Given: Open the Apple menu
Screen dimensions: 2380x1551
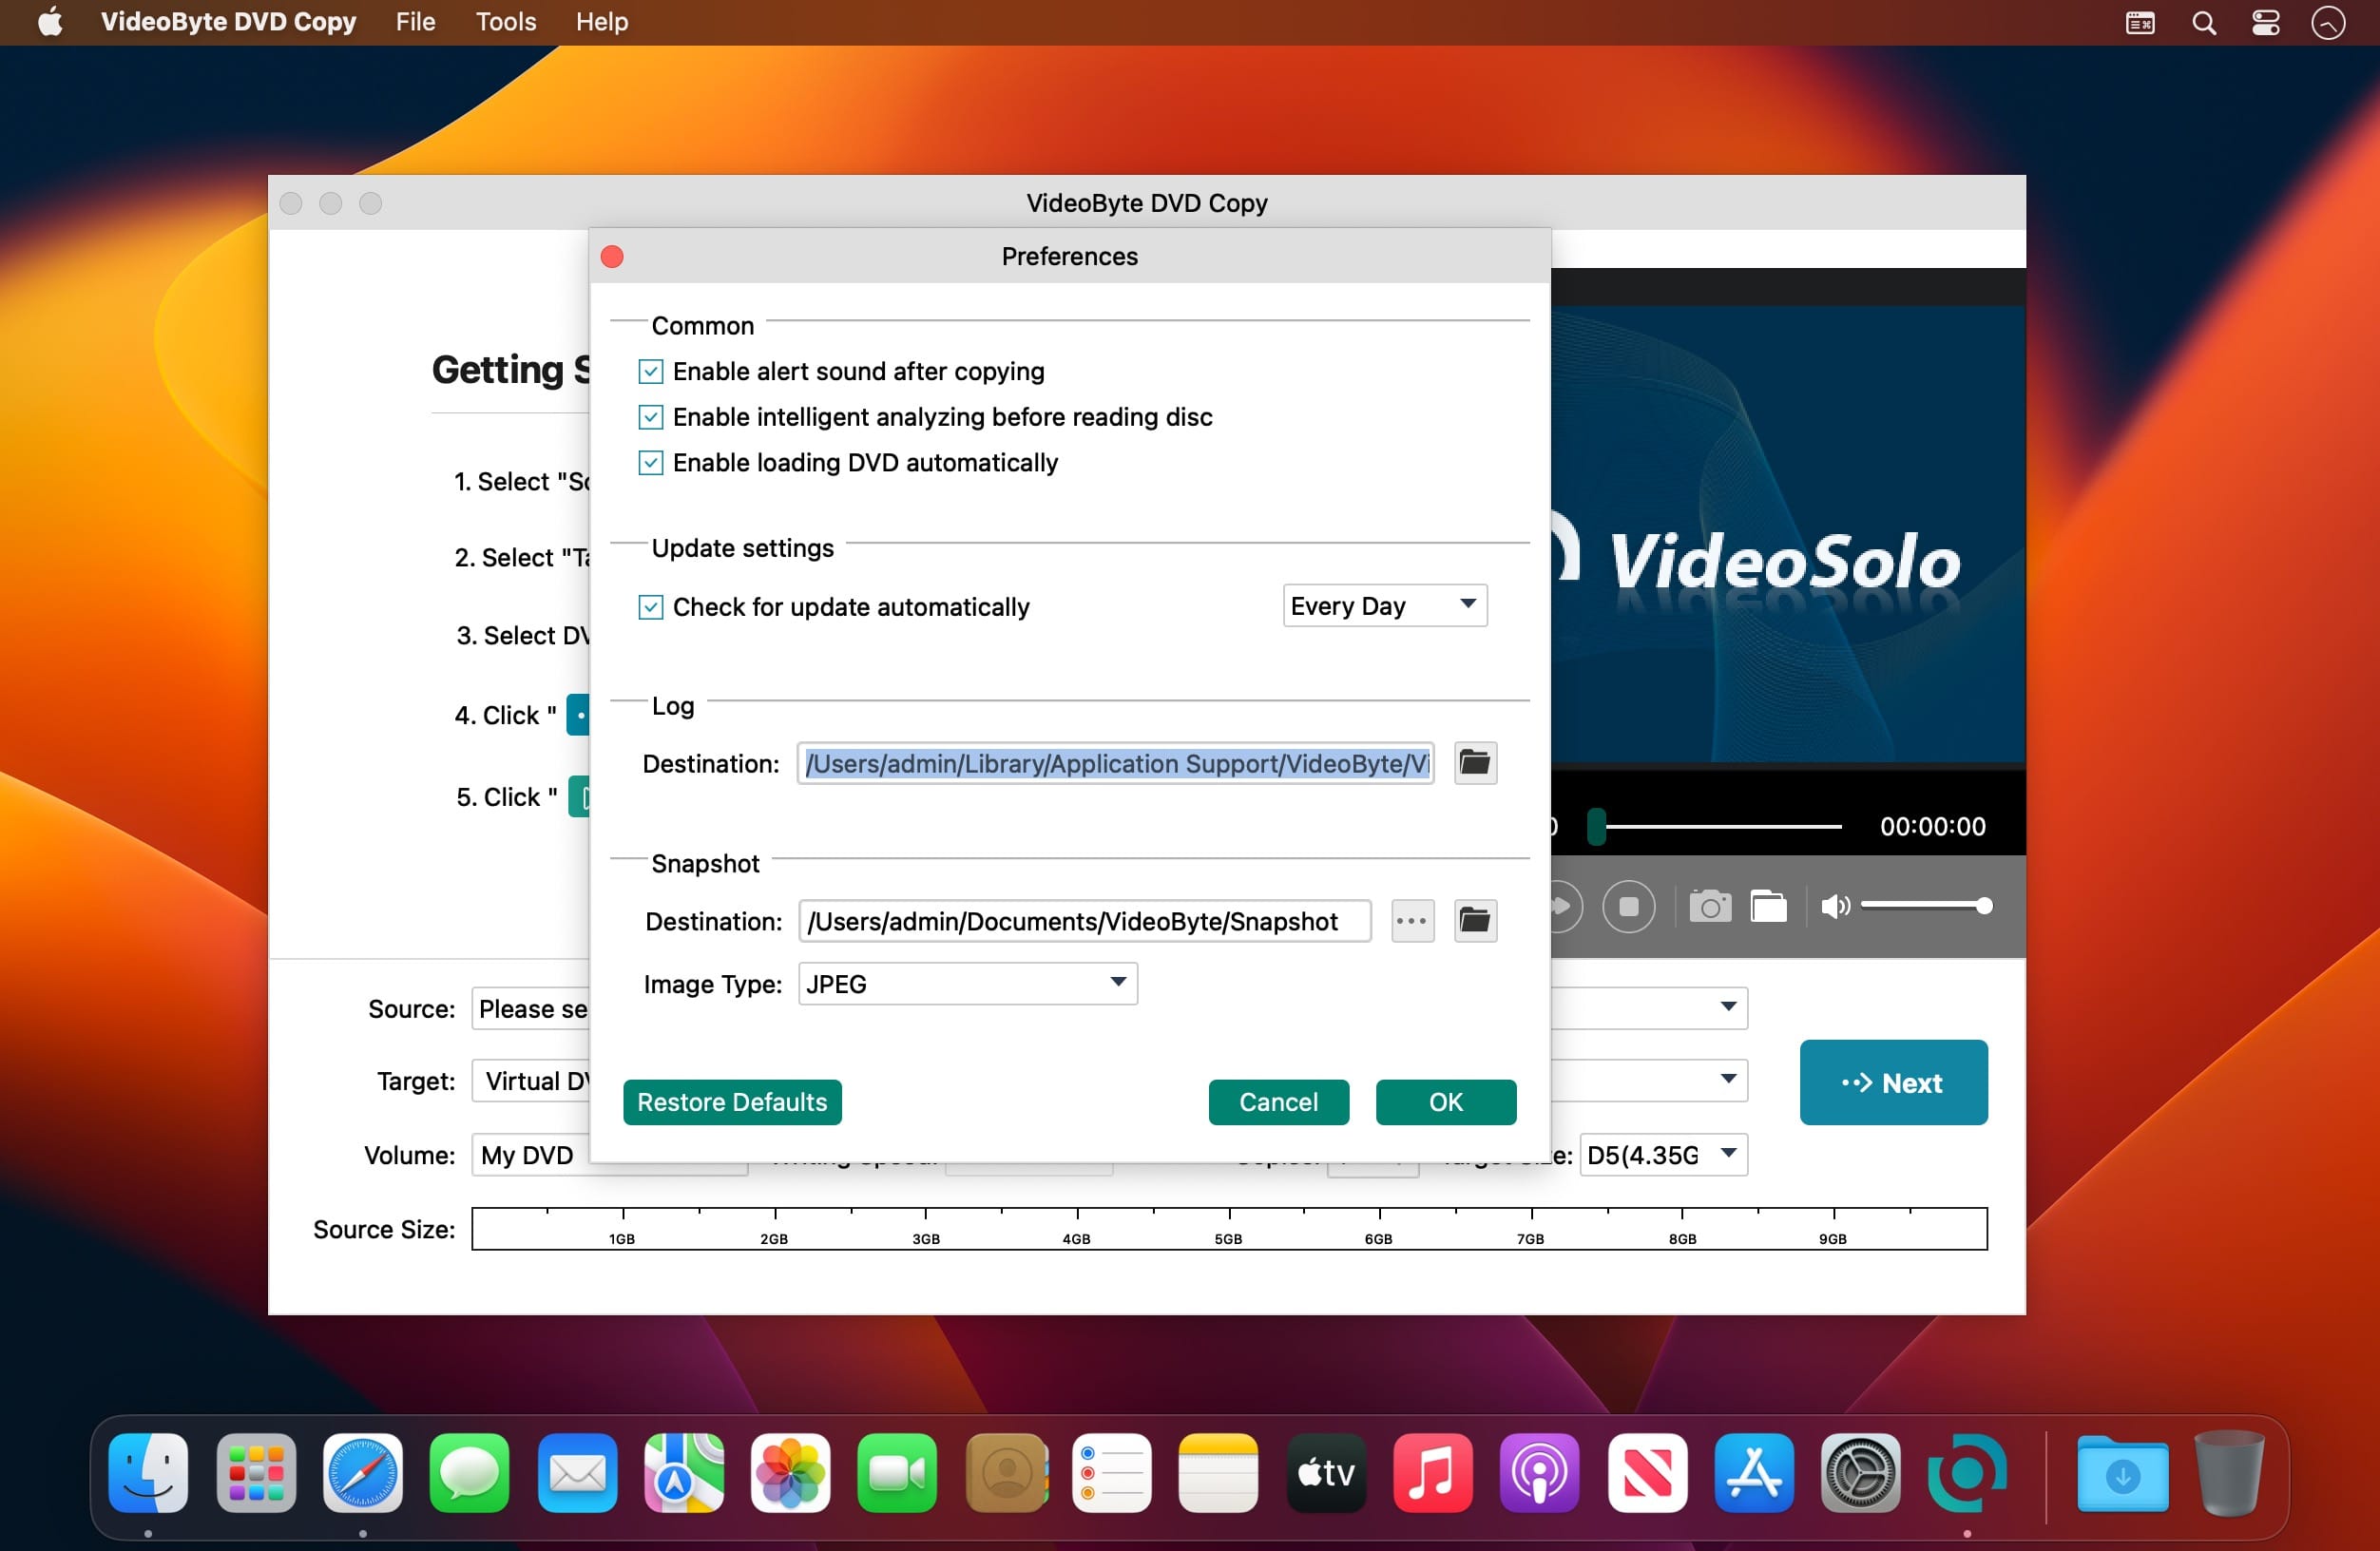Looking at the screenshot, I should pyautogui.click(x=50, y=21).
